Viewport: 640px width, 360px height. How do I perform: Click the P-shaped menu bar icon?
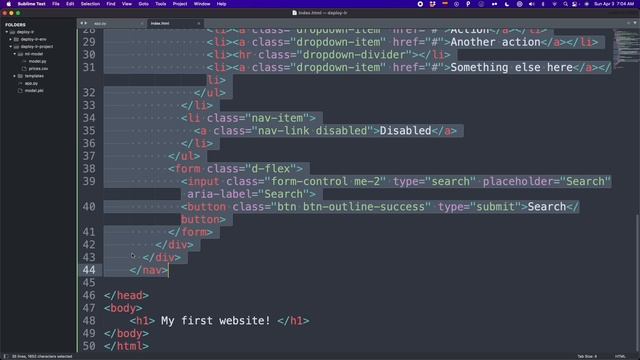pos(468,4)
